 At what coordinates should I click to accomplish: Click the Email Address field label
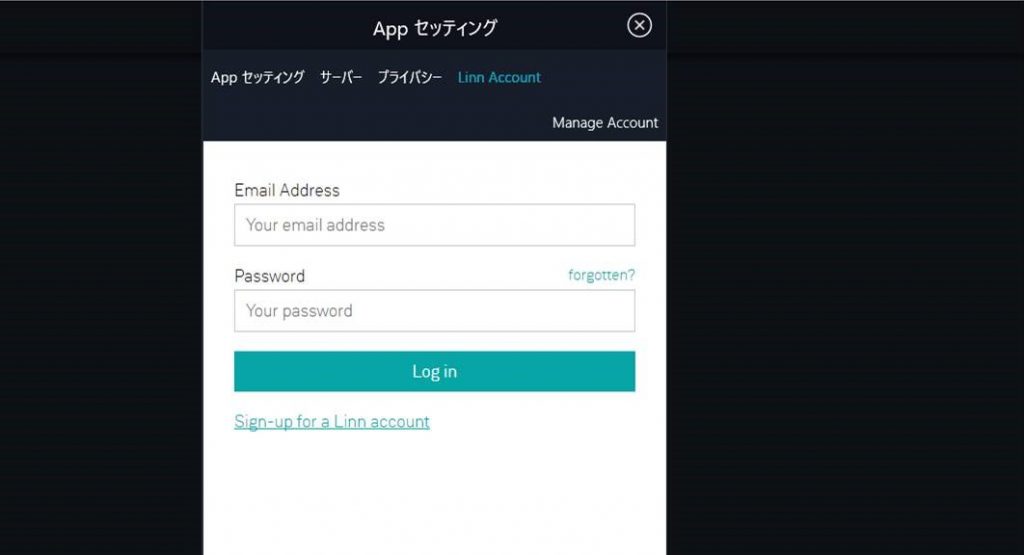tap(287, 190)
